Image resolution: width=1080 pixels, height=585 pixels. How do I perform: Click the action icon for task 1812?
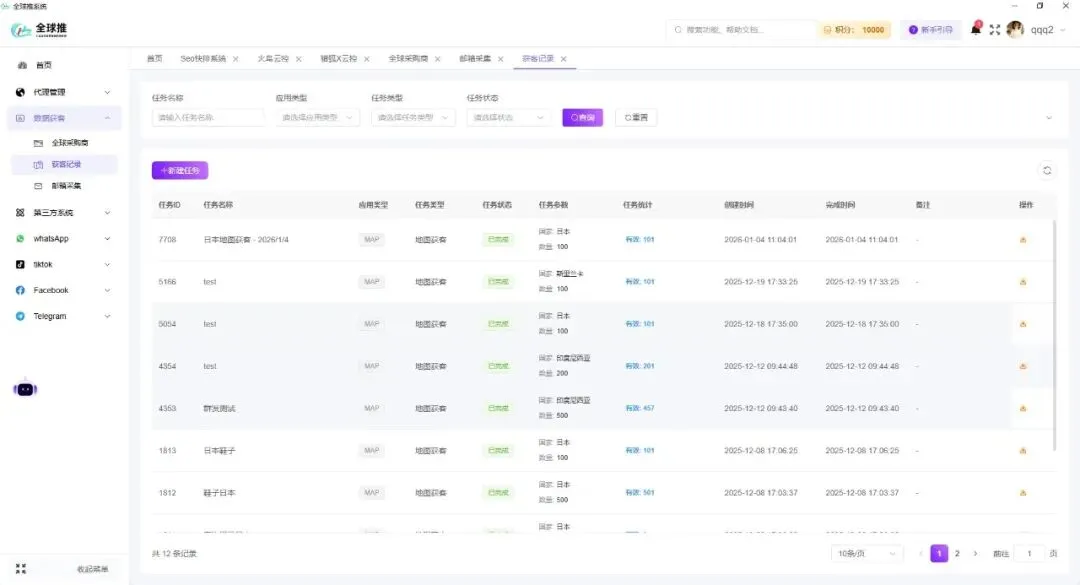coord(1023,493)
